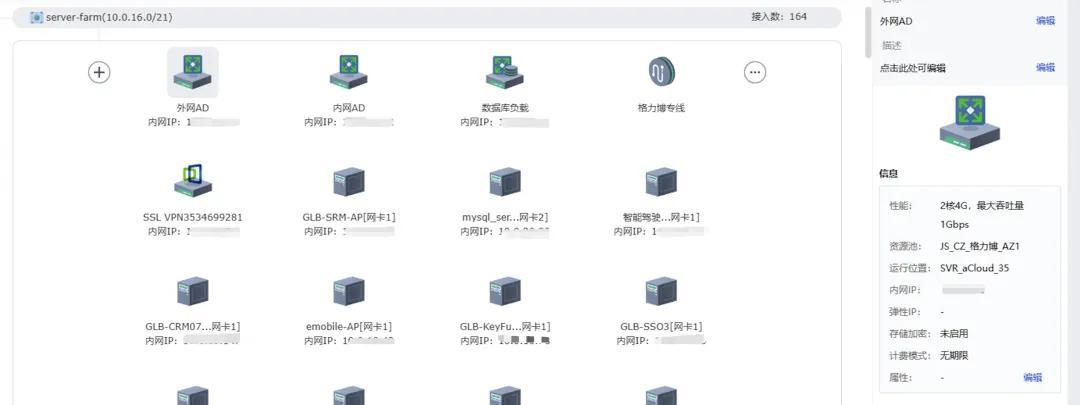
Task: Click the plus add-device button
Action: 99,72
